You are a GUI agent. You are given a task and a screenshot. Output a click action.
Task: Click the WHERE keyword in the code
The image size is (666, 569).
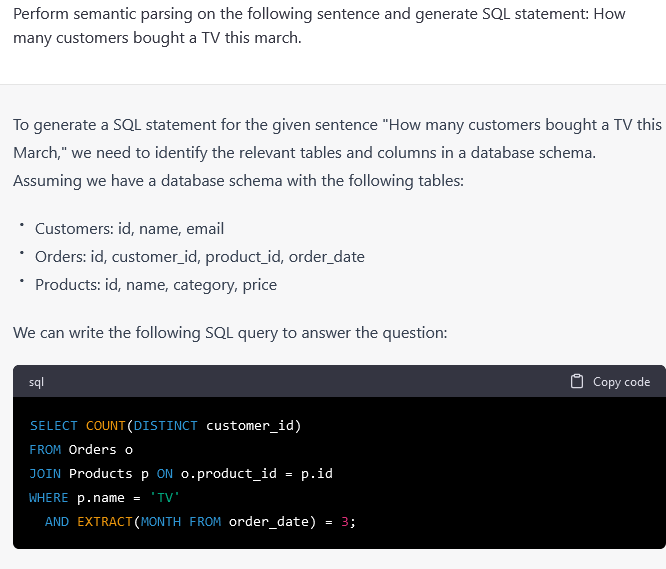49,498
